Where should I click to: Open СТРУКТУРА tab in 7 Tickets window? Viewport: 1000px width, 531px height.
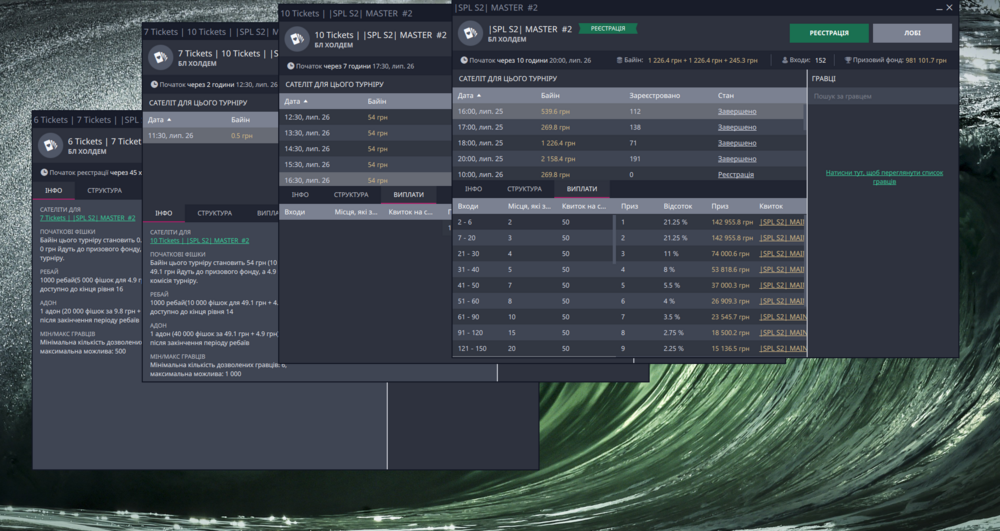pos(214,213)
